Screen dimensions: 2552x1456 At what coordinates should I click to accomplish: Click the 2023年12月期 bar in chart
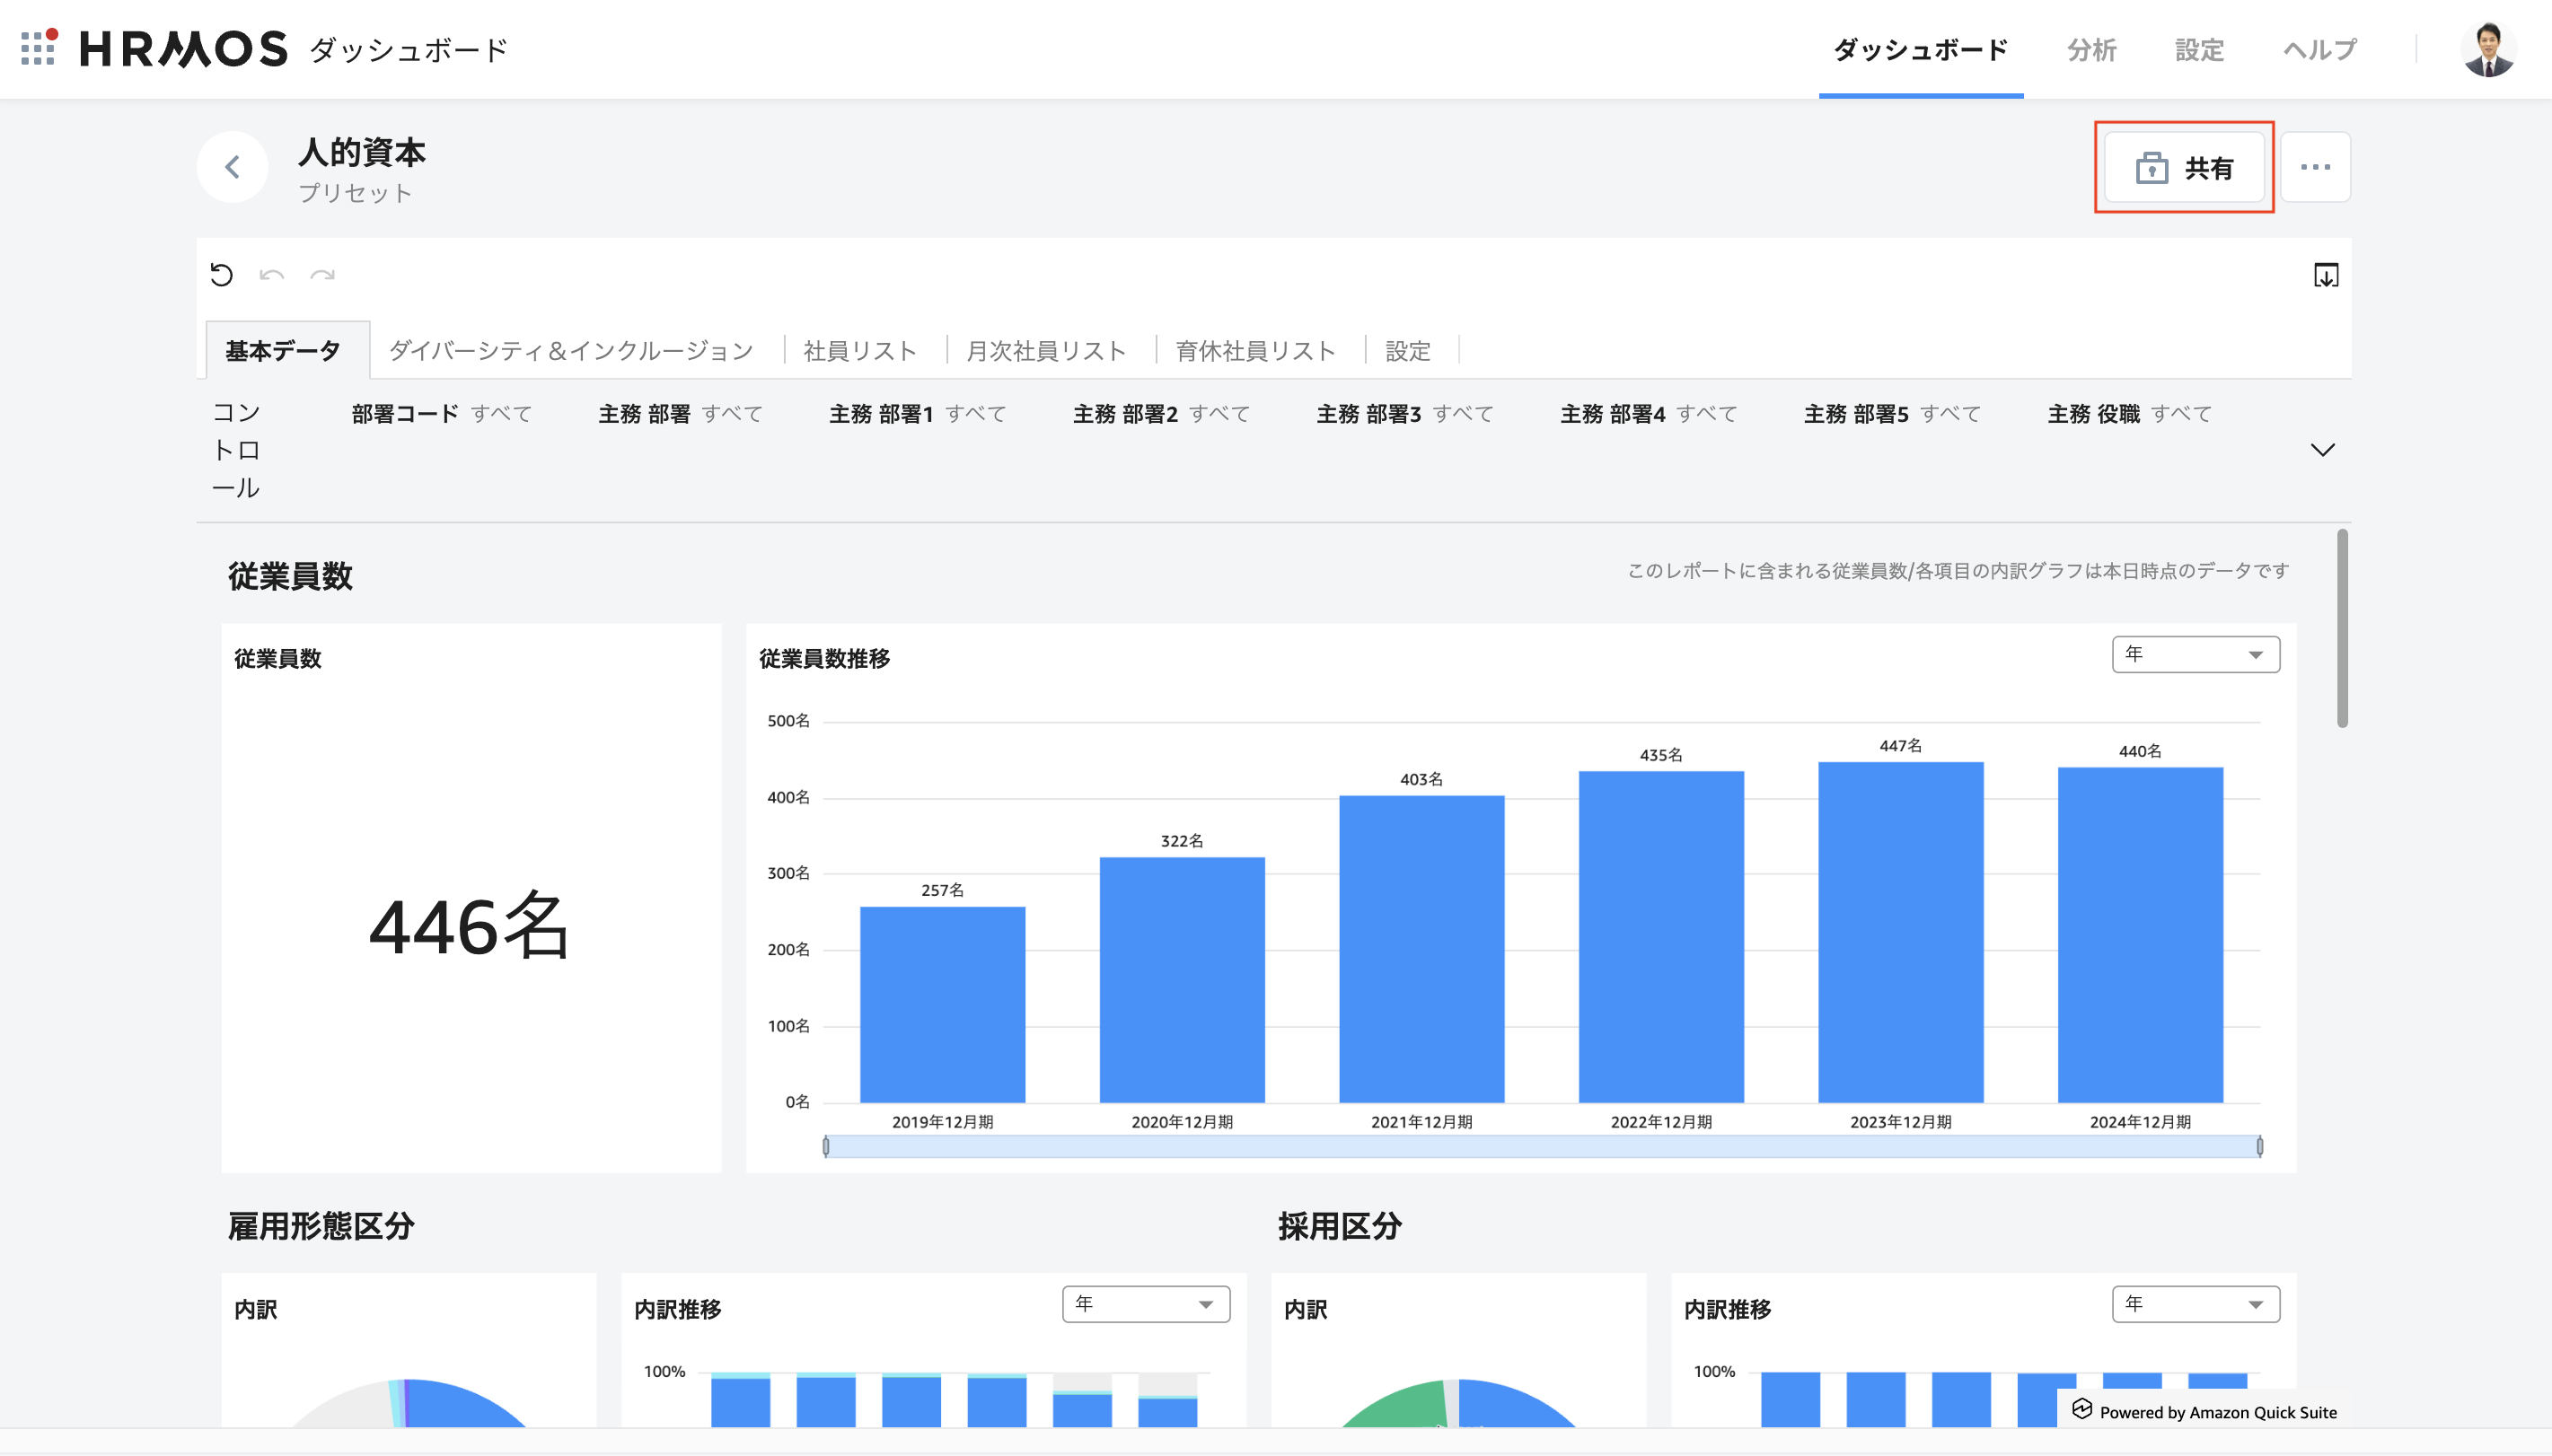(x=1900, y=932)
